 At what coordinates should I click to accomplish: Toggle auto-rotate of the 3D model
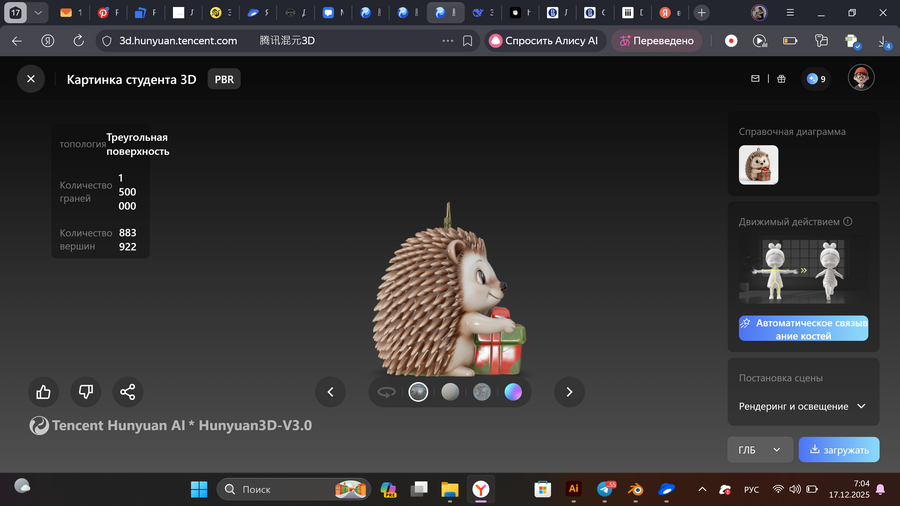pos(386,392)
